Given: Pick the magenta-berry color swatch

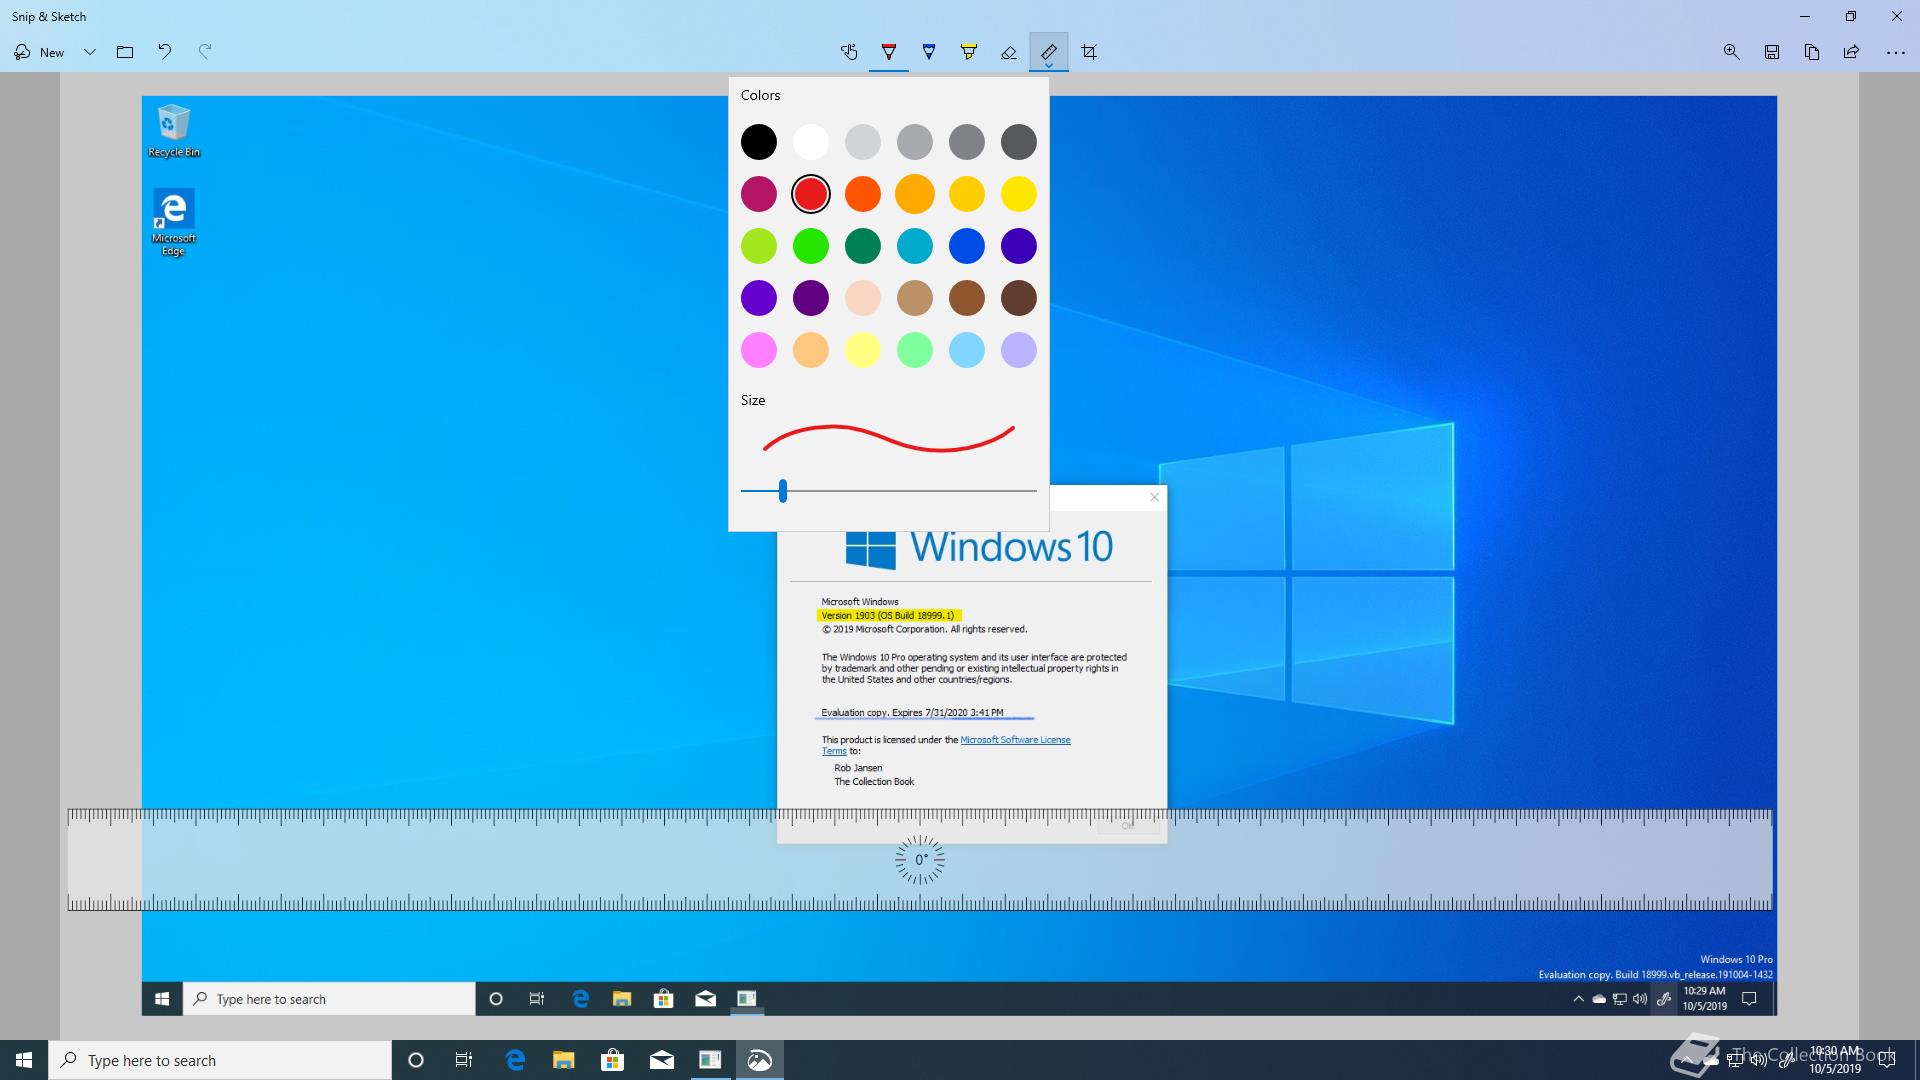Looking at the screenshot, I should [x=759, y=194].
